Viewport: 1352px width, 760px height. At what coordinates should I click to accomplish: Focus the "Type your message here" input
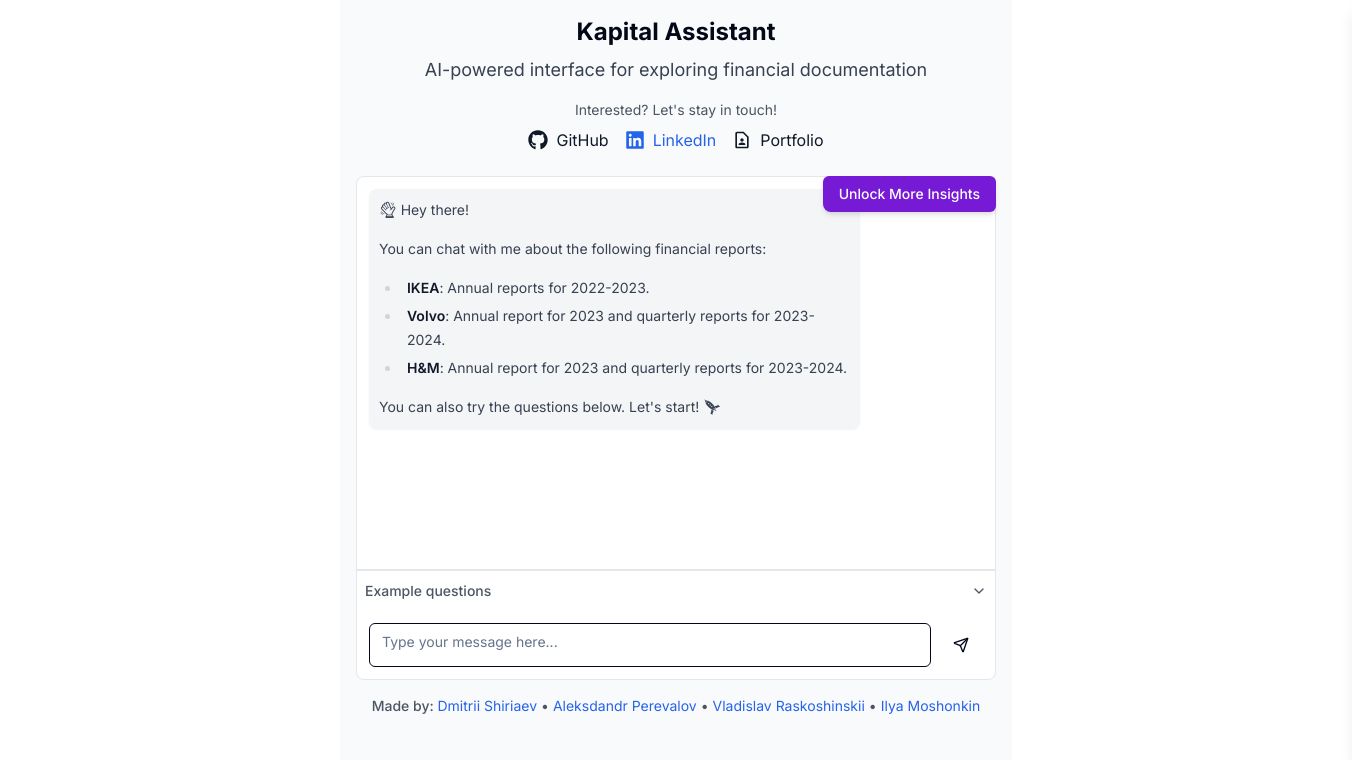(650, 645)
